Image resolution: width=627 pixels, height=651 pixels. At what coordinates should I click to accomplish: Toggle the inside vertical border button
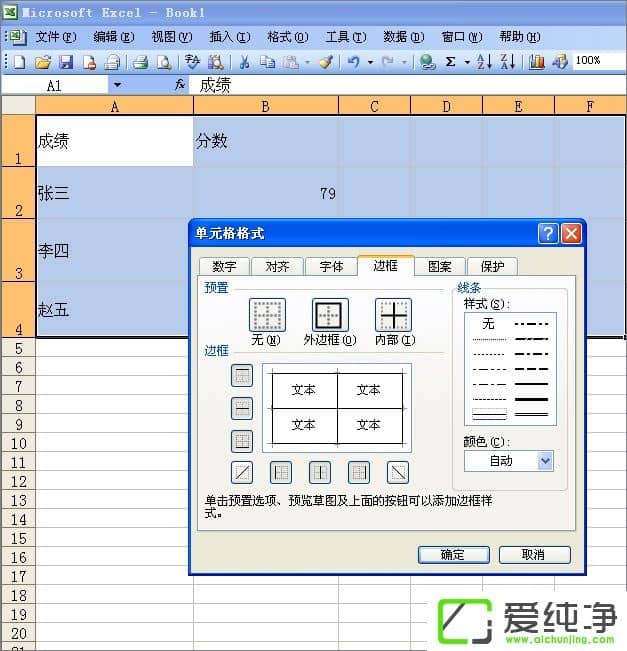click(x=320, y=472)
